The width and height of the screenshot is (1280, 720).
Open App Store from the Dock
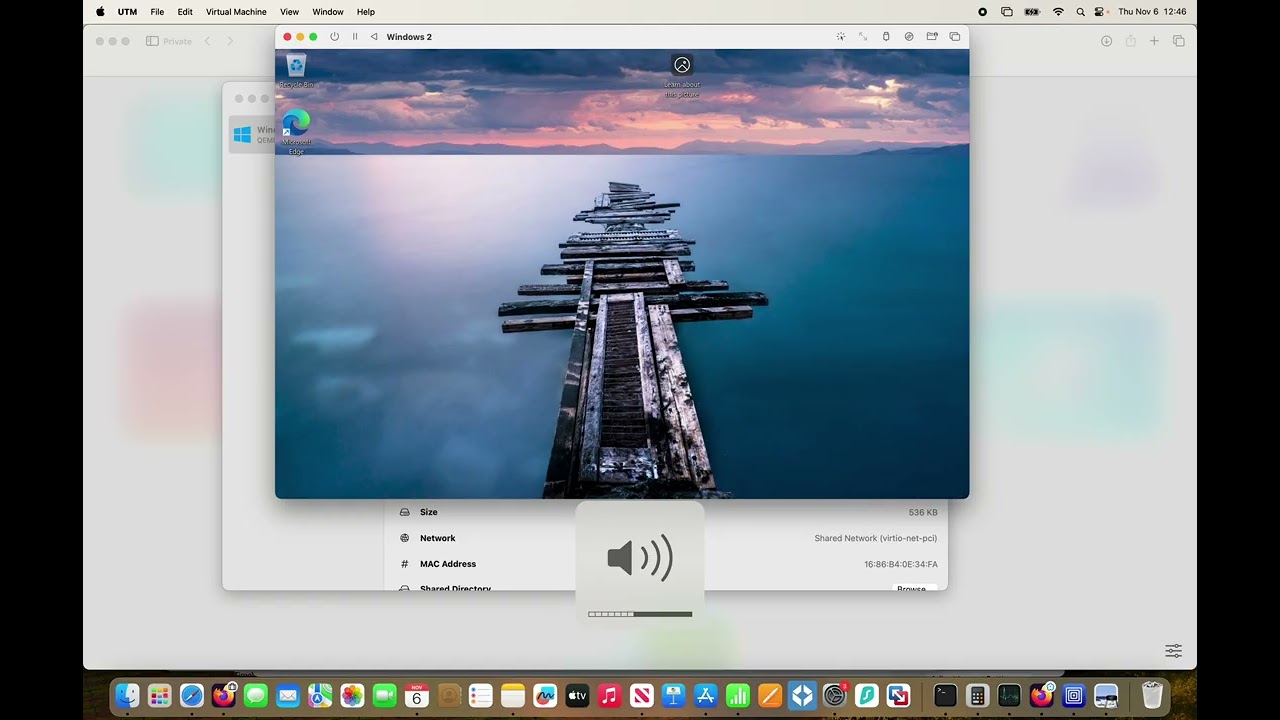[x=706, y=695]
